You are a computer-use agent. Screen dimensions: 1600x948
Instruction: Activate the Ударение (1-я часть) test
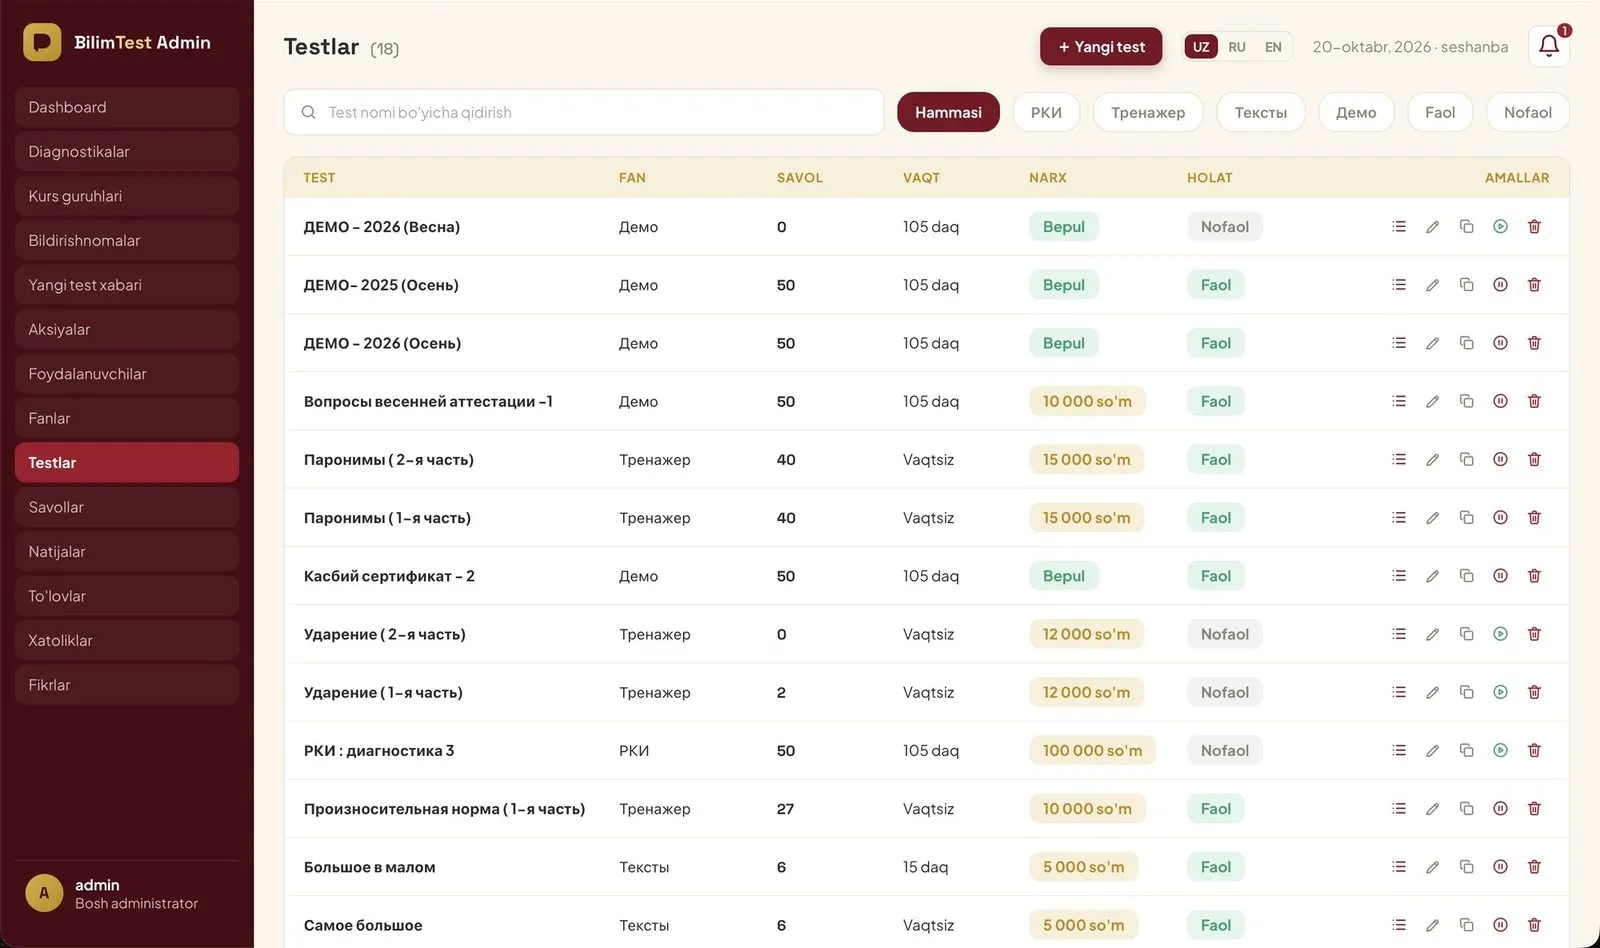(x=1500, y=692)
